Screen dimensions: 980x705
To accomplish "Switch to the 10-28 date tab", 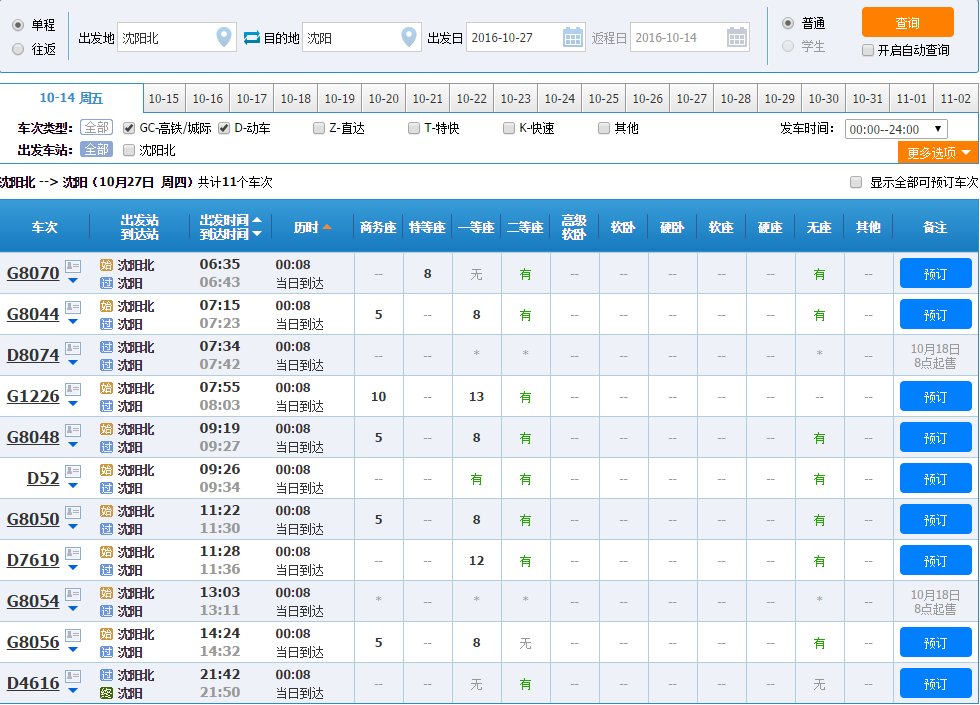I will 736,98.
